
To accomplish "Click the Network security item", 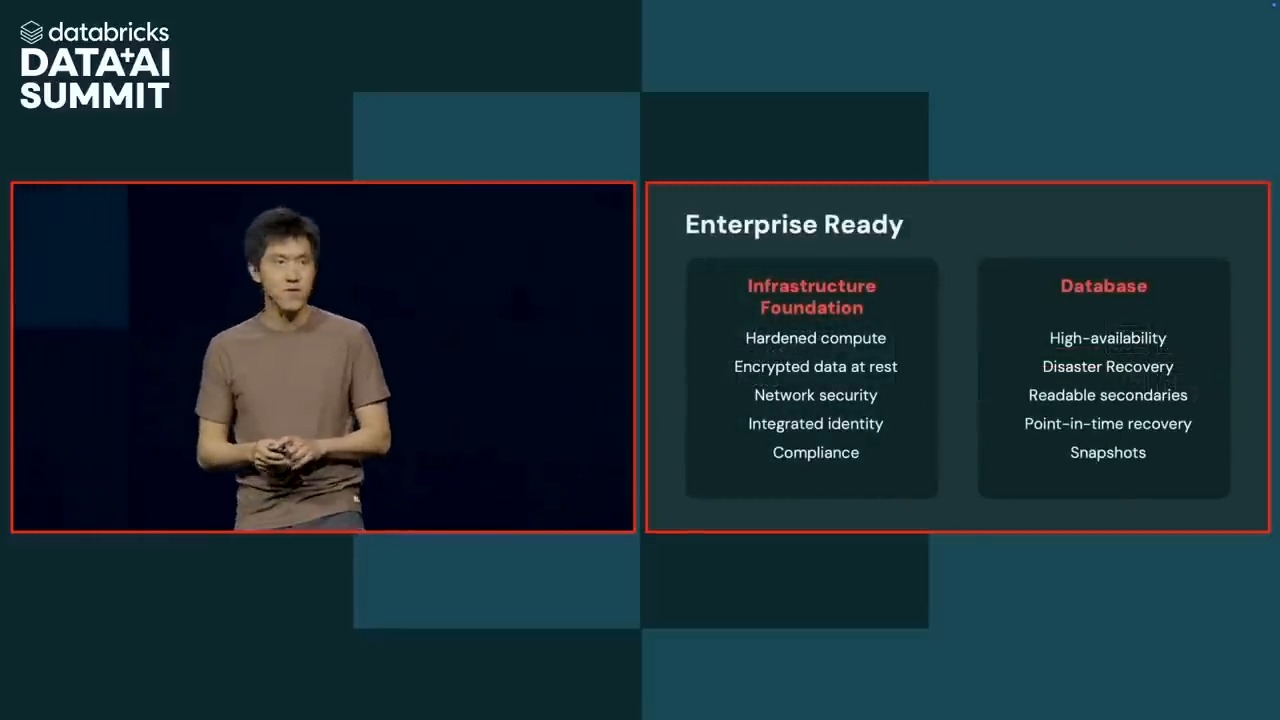I will pos(815,395).
